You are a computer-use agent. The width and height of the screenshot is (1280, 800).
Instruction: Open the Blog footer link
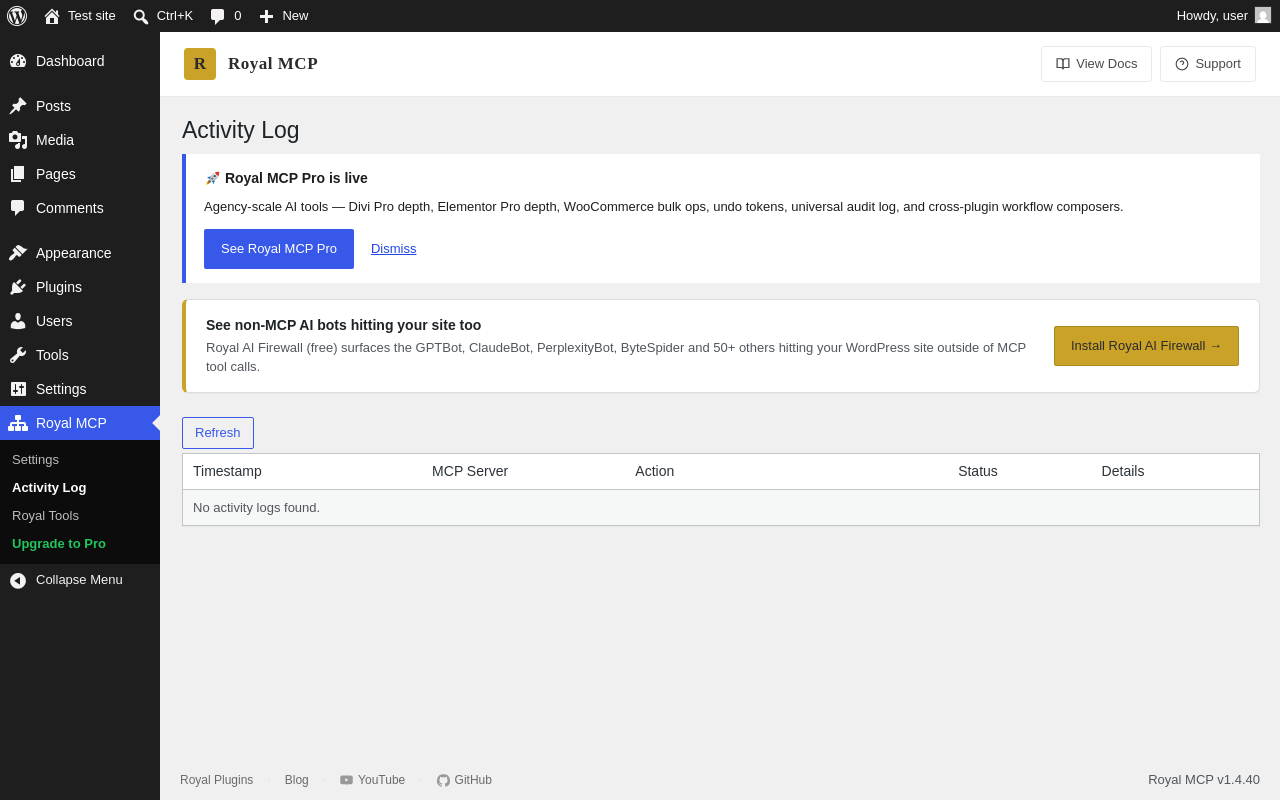click(x=297, y=780)
